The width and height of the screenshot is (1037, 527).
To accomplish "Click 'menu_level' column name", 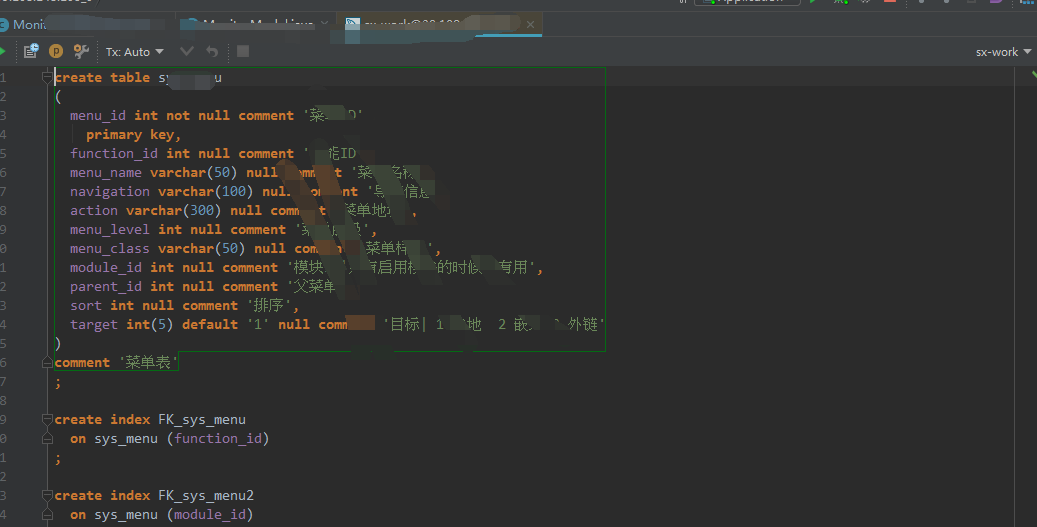I will pyautogui.click(x=110, y=229).
